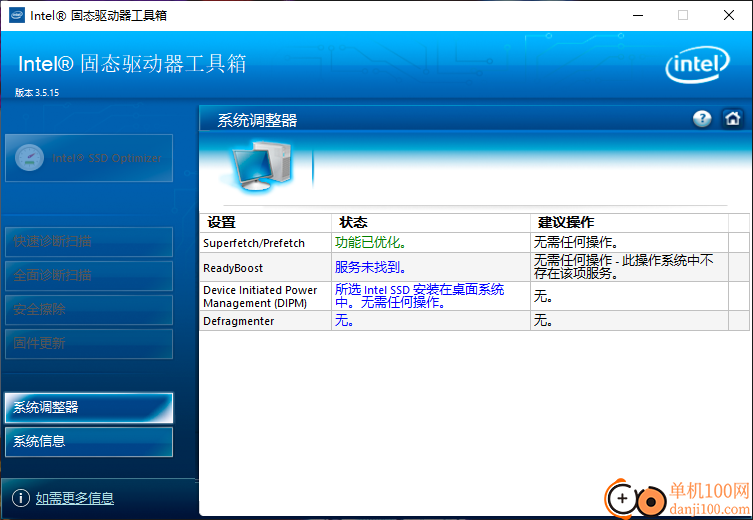Select the Superfetch/Prefetch row label
Screen dimensions: 753x520
point(254,243)
